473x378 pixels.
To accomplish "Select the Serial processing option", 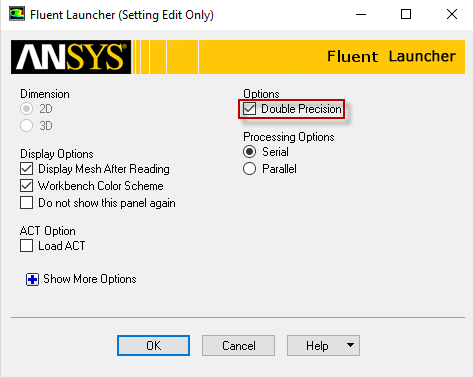I will [249, 152].
